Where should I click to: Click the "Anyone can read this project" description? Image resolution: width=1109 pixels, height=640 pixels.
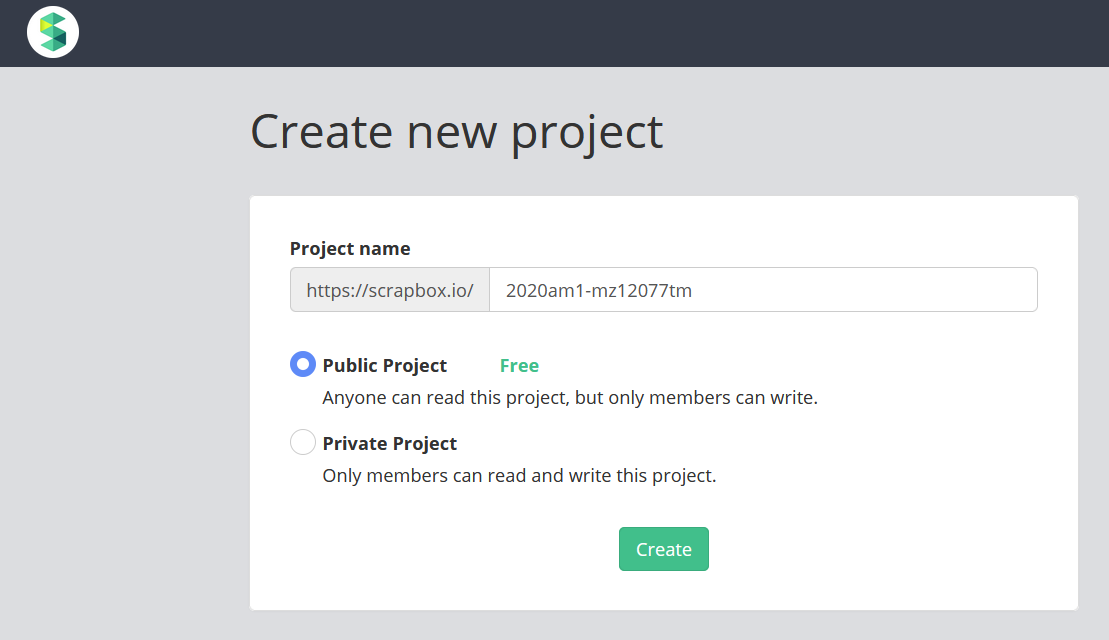point(570,398)
